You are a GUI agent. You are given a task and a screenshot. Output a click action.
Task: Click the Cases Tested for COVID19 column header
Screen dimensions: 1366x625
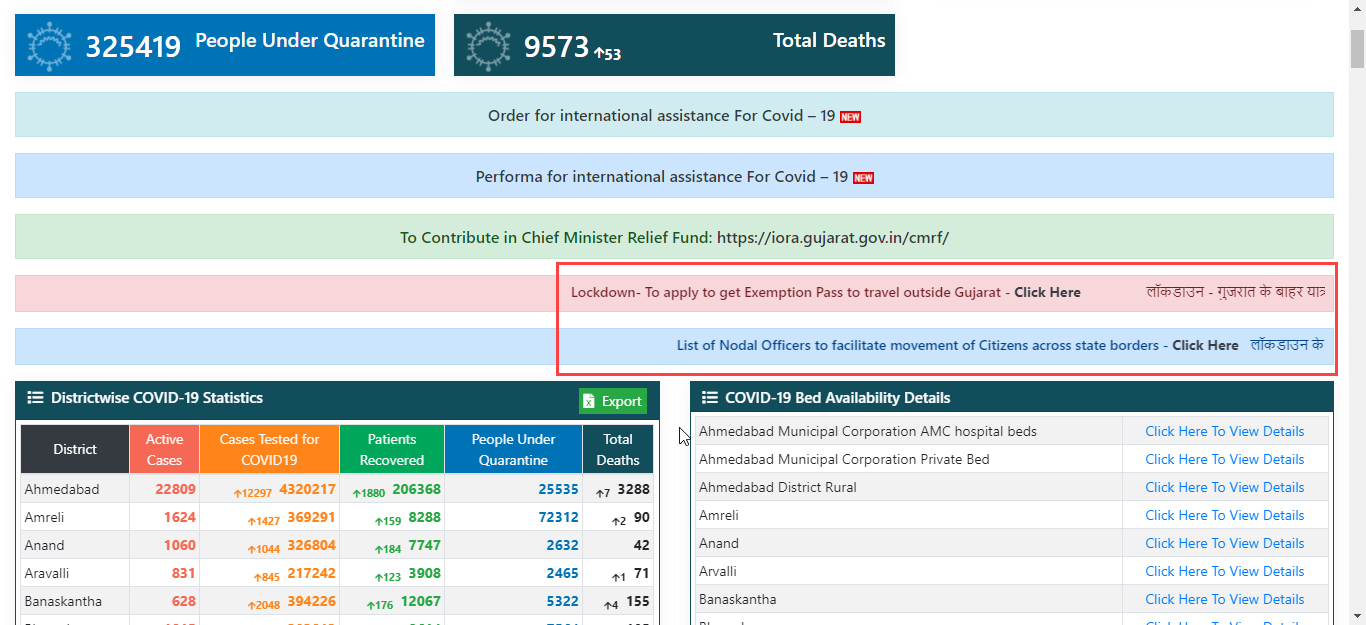[x=270, y=449]
